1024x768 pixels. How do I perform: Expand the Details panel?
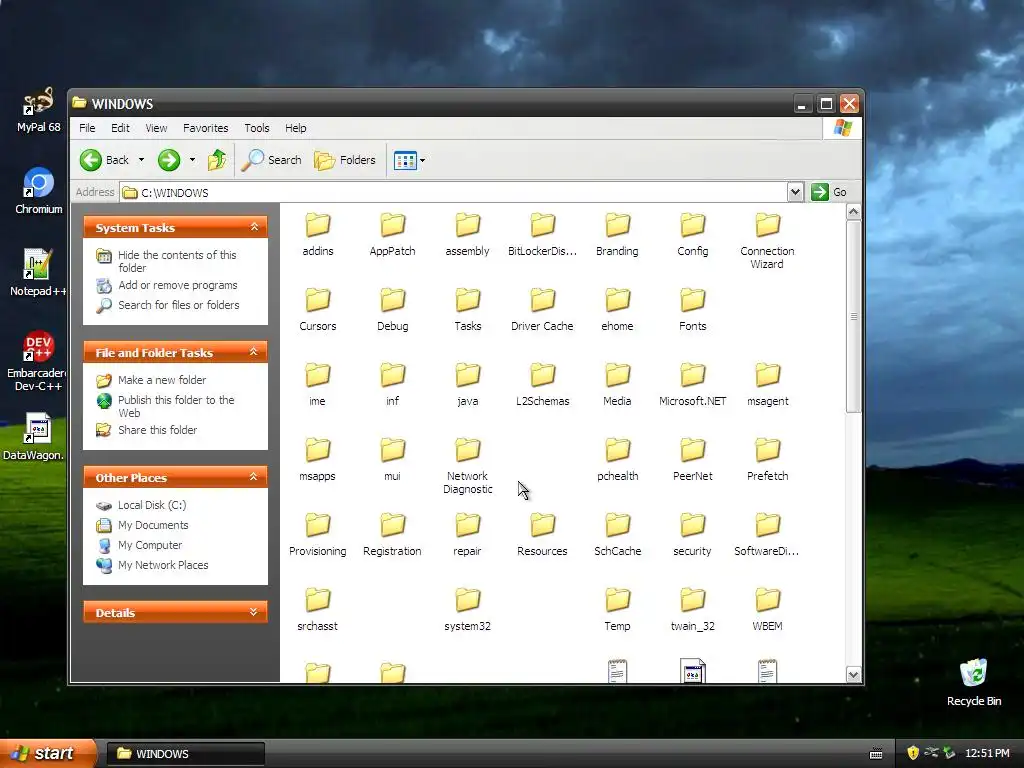click(x=254, y=612)
